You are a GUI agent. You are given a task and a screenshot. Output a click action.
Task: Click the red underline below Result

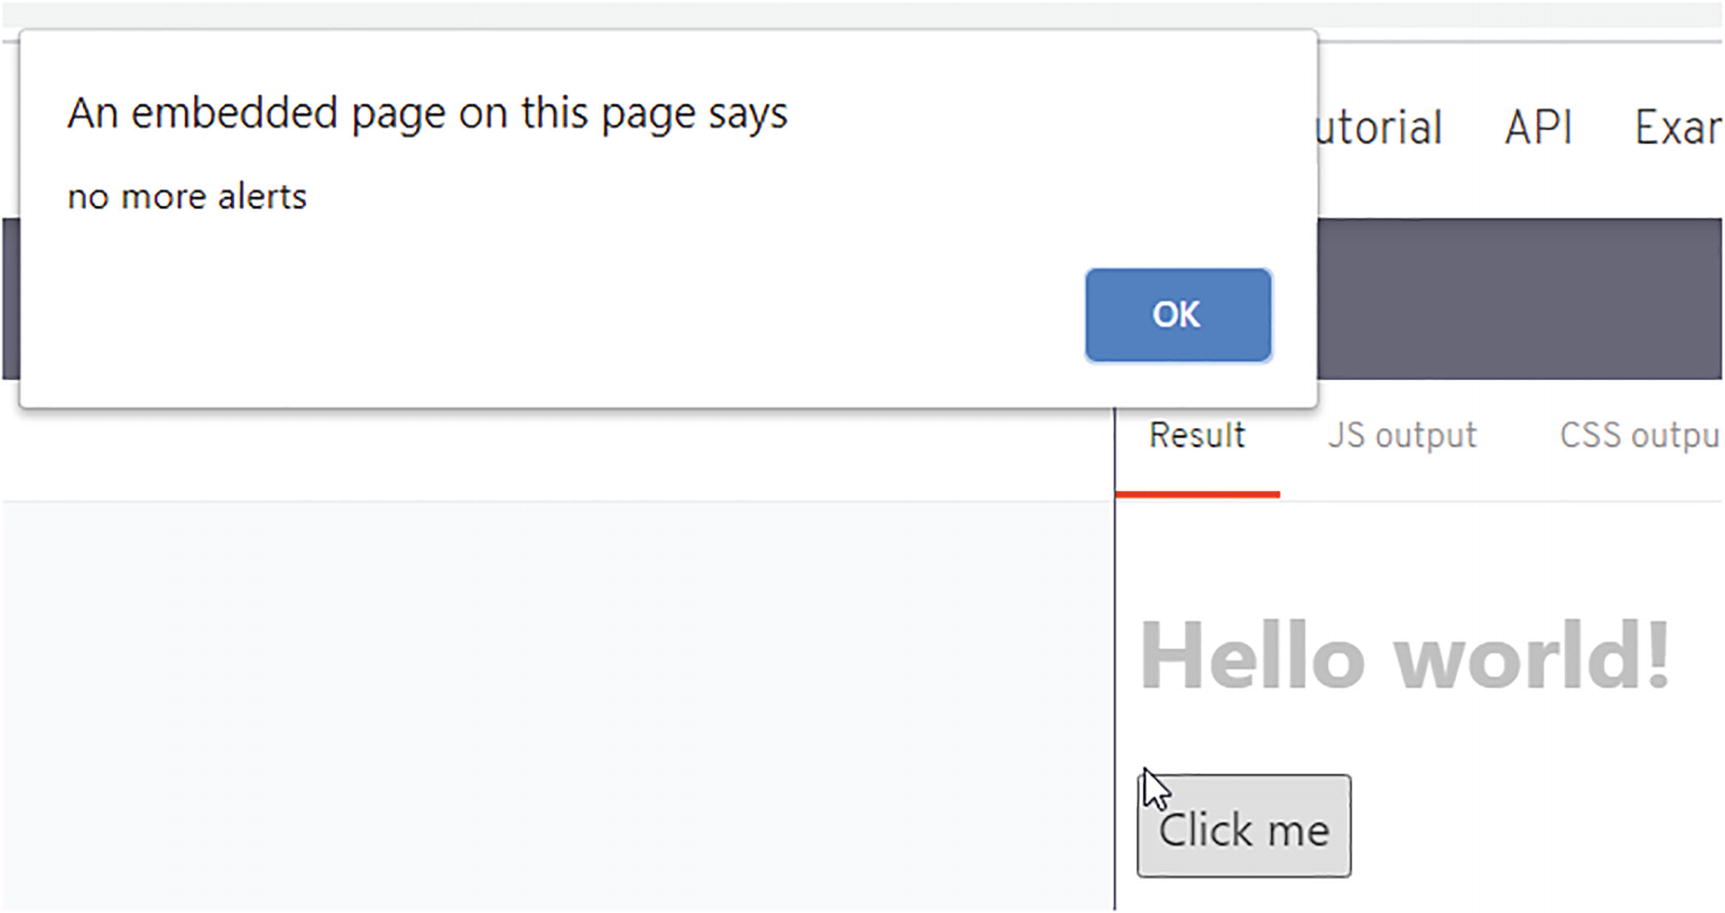pyautogui.click(x=1197, y=494)
